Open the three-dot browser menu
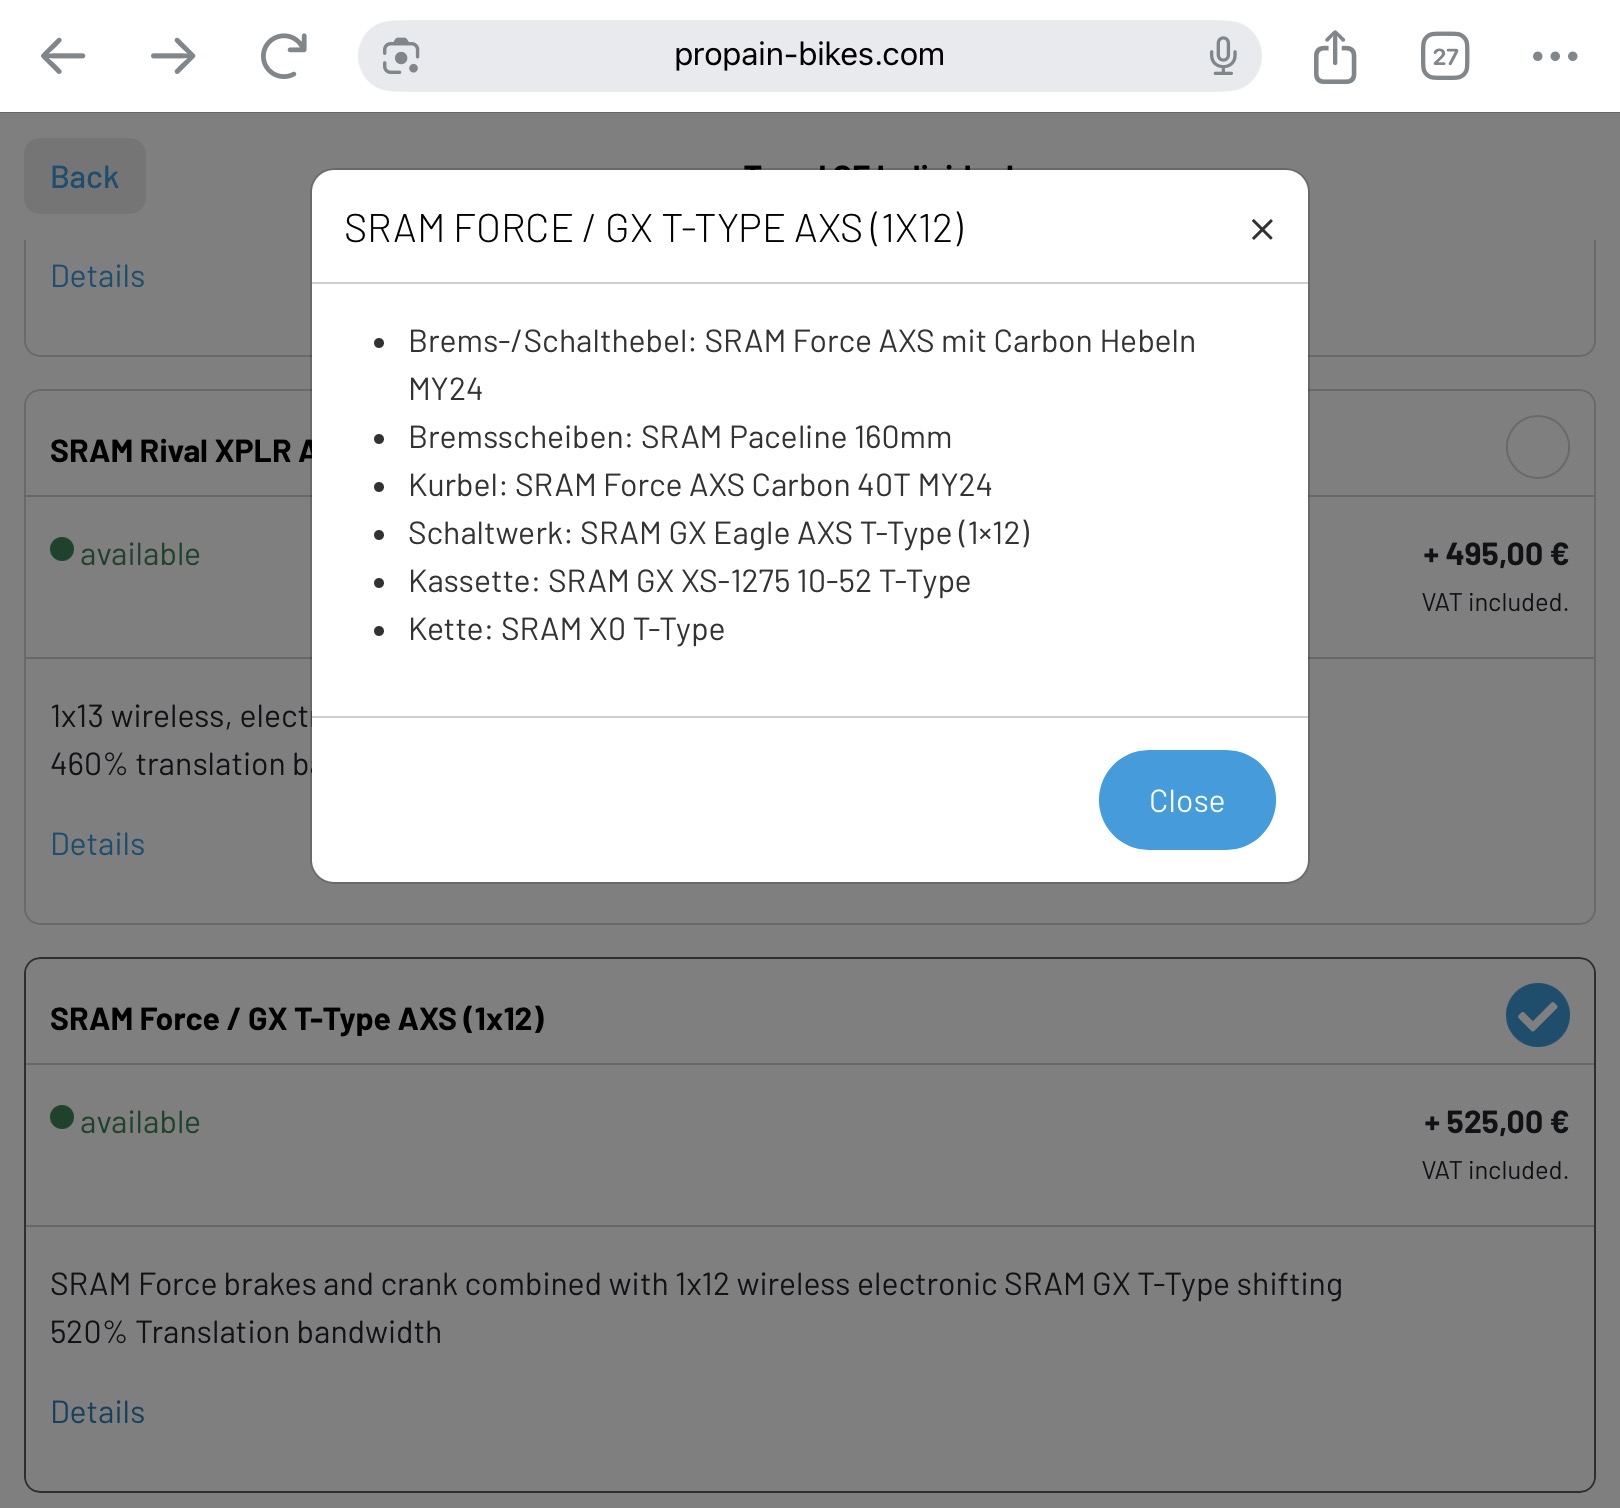 tap(1554, 56)
